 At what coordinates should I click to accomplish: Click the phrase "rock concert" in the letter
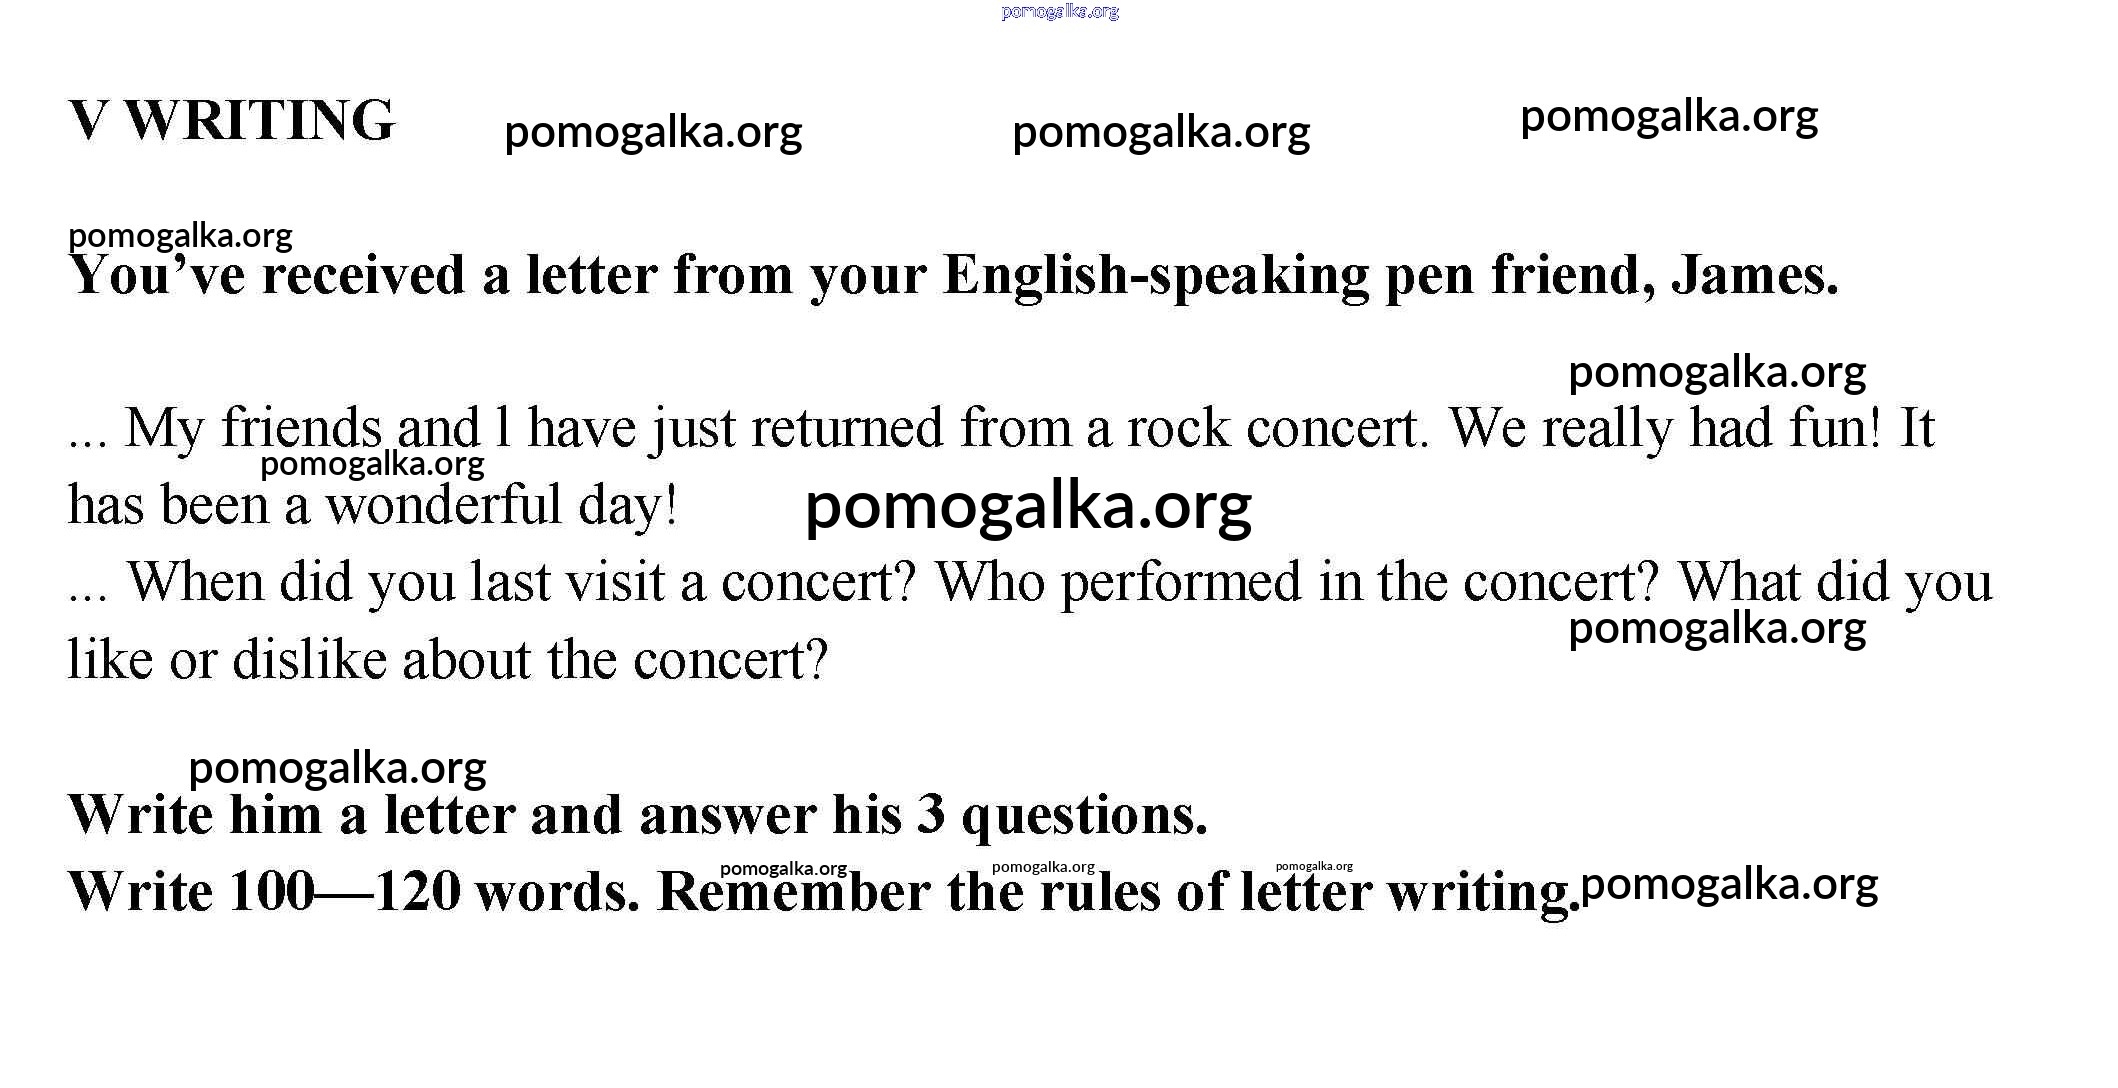[x=1272, y=428]
